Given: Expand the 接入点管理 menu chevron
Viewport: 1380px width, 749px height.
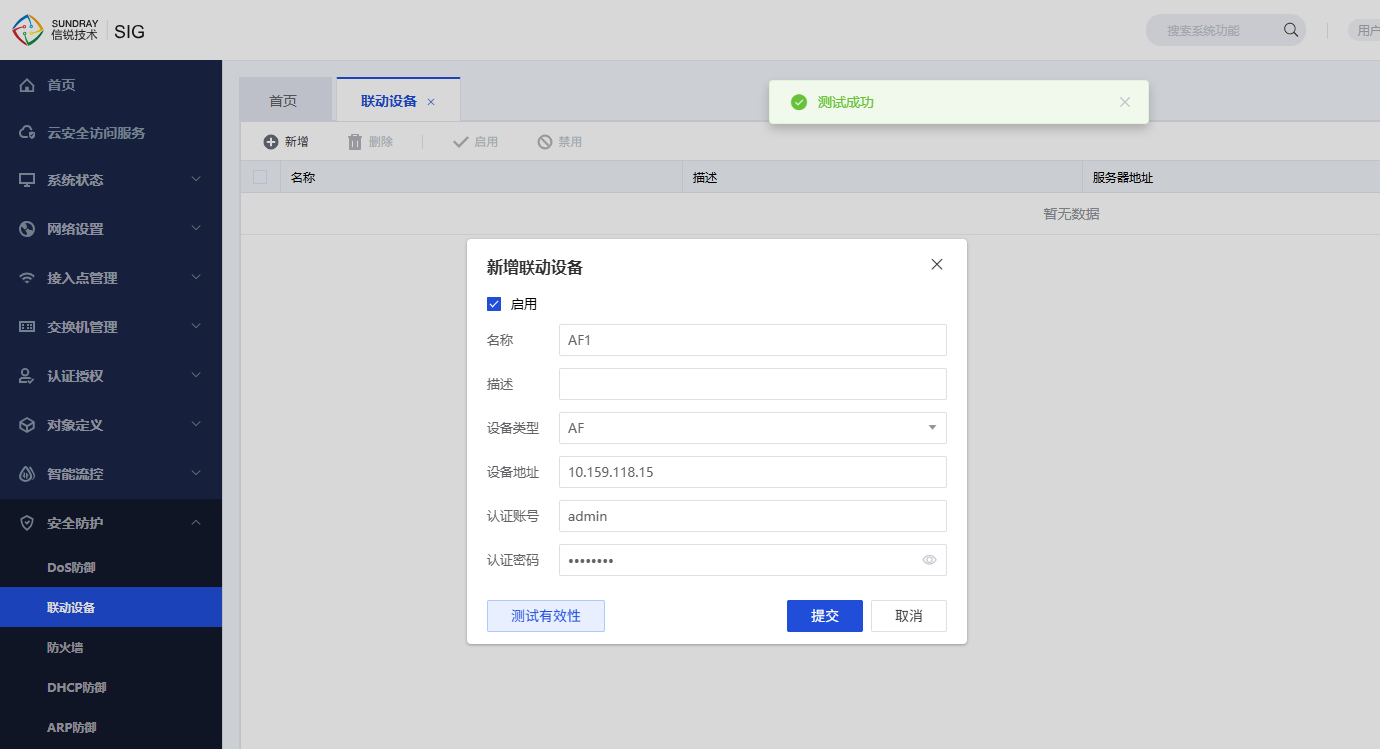Looking at the screenshot, I should pos(196,277).
